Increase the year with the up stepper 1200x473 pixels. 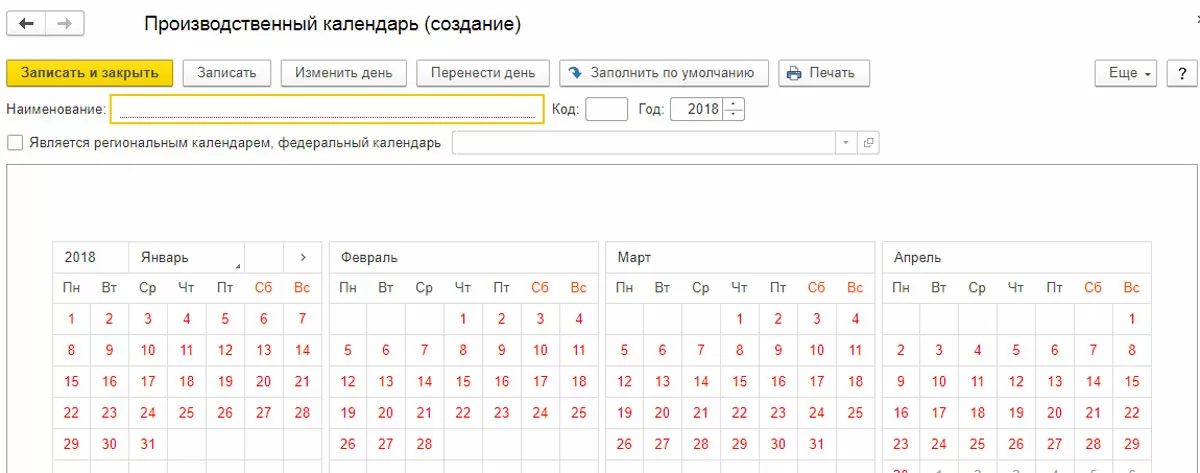point(735,104)
